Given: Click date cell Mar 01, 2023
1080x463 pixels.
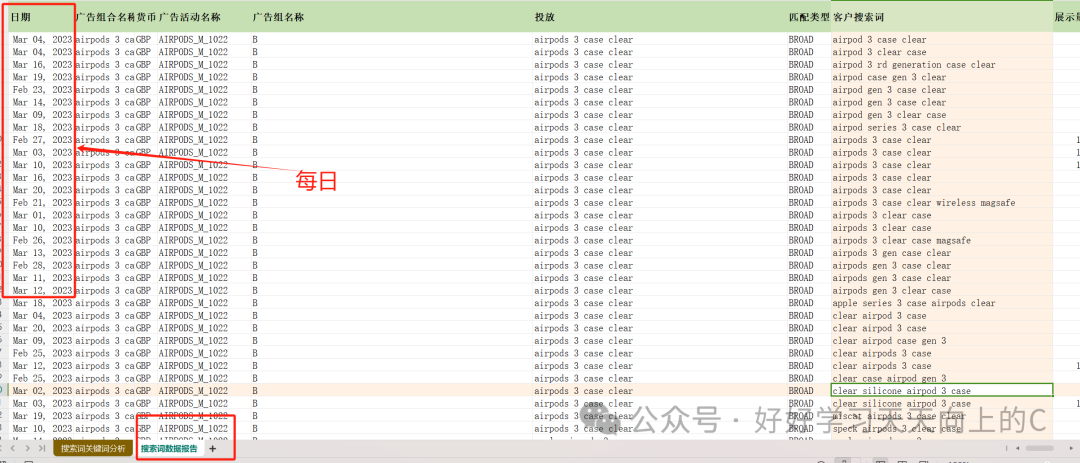Looking at the screenshot, I should [42, 215].
